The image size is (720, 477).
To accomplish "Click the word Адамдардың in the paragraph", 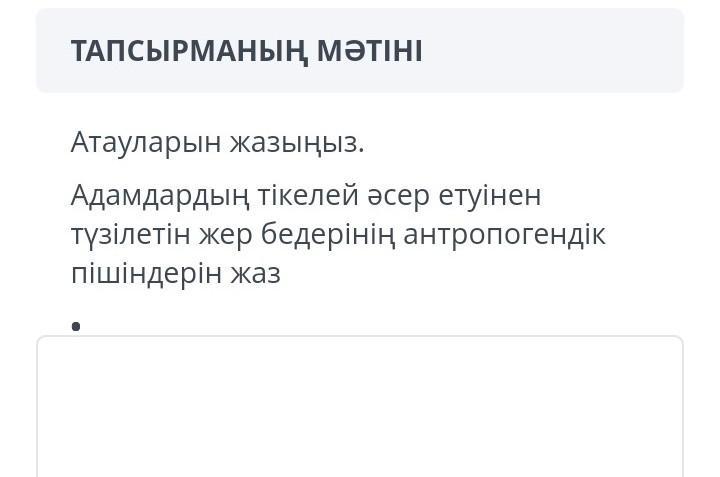I will click(x=160, y=196).
